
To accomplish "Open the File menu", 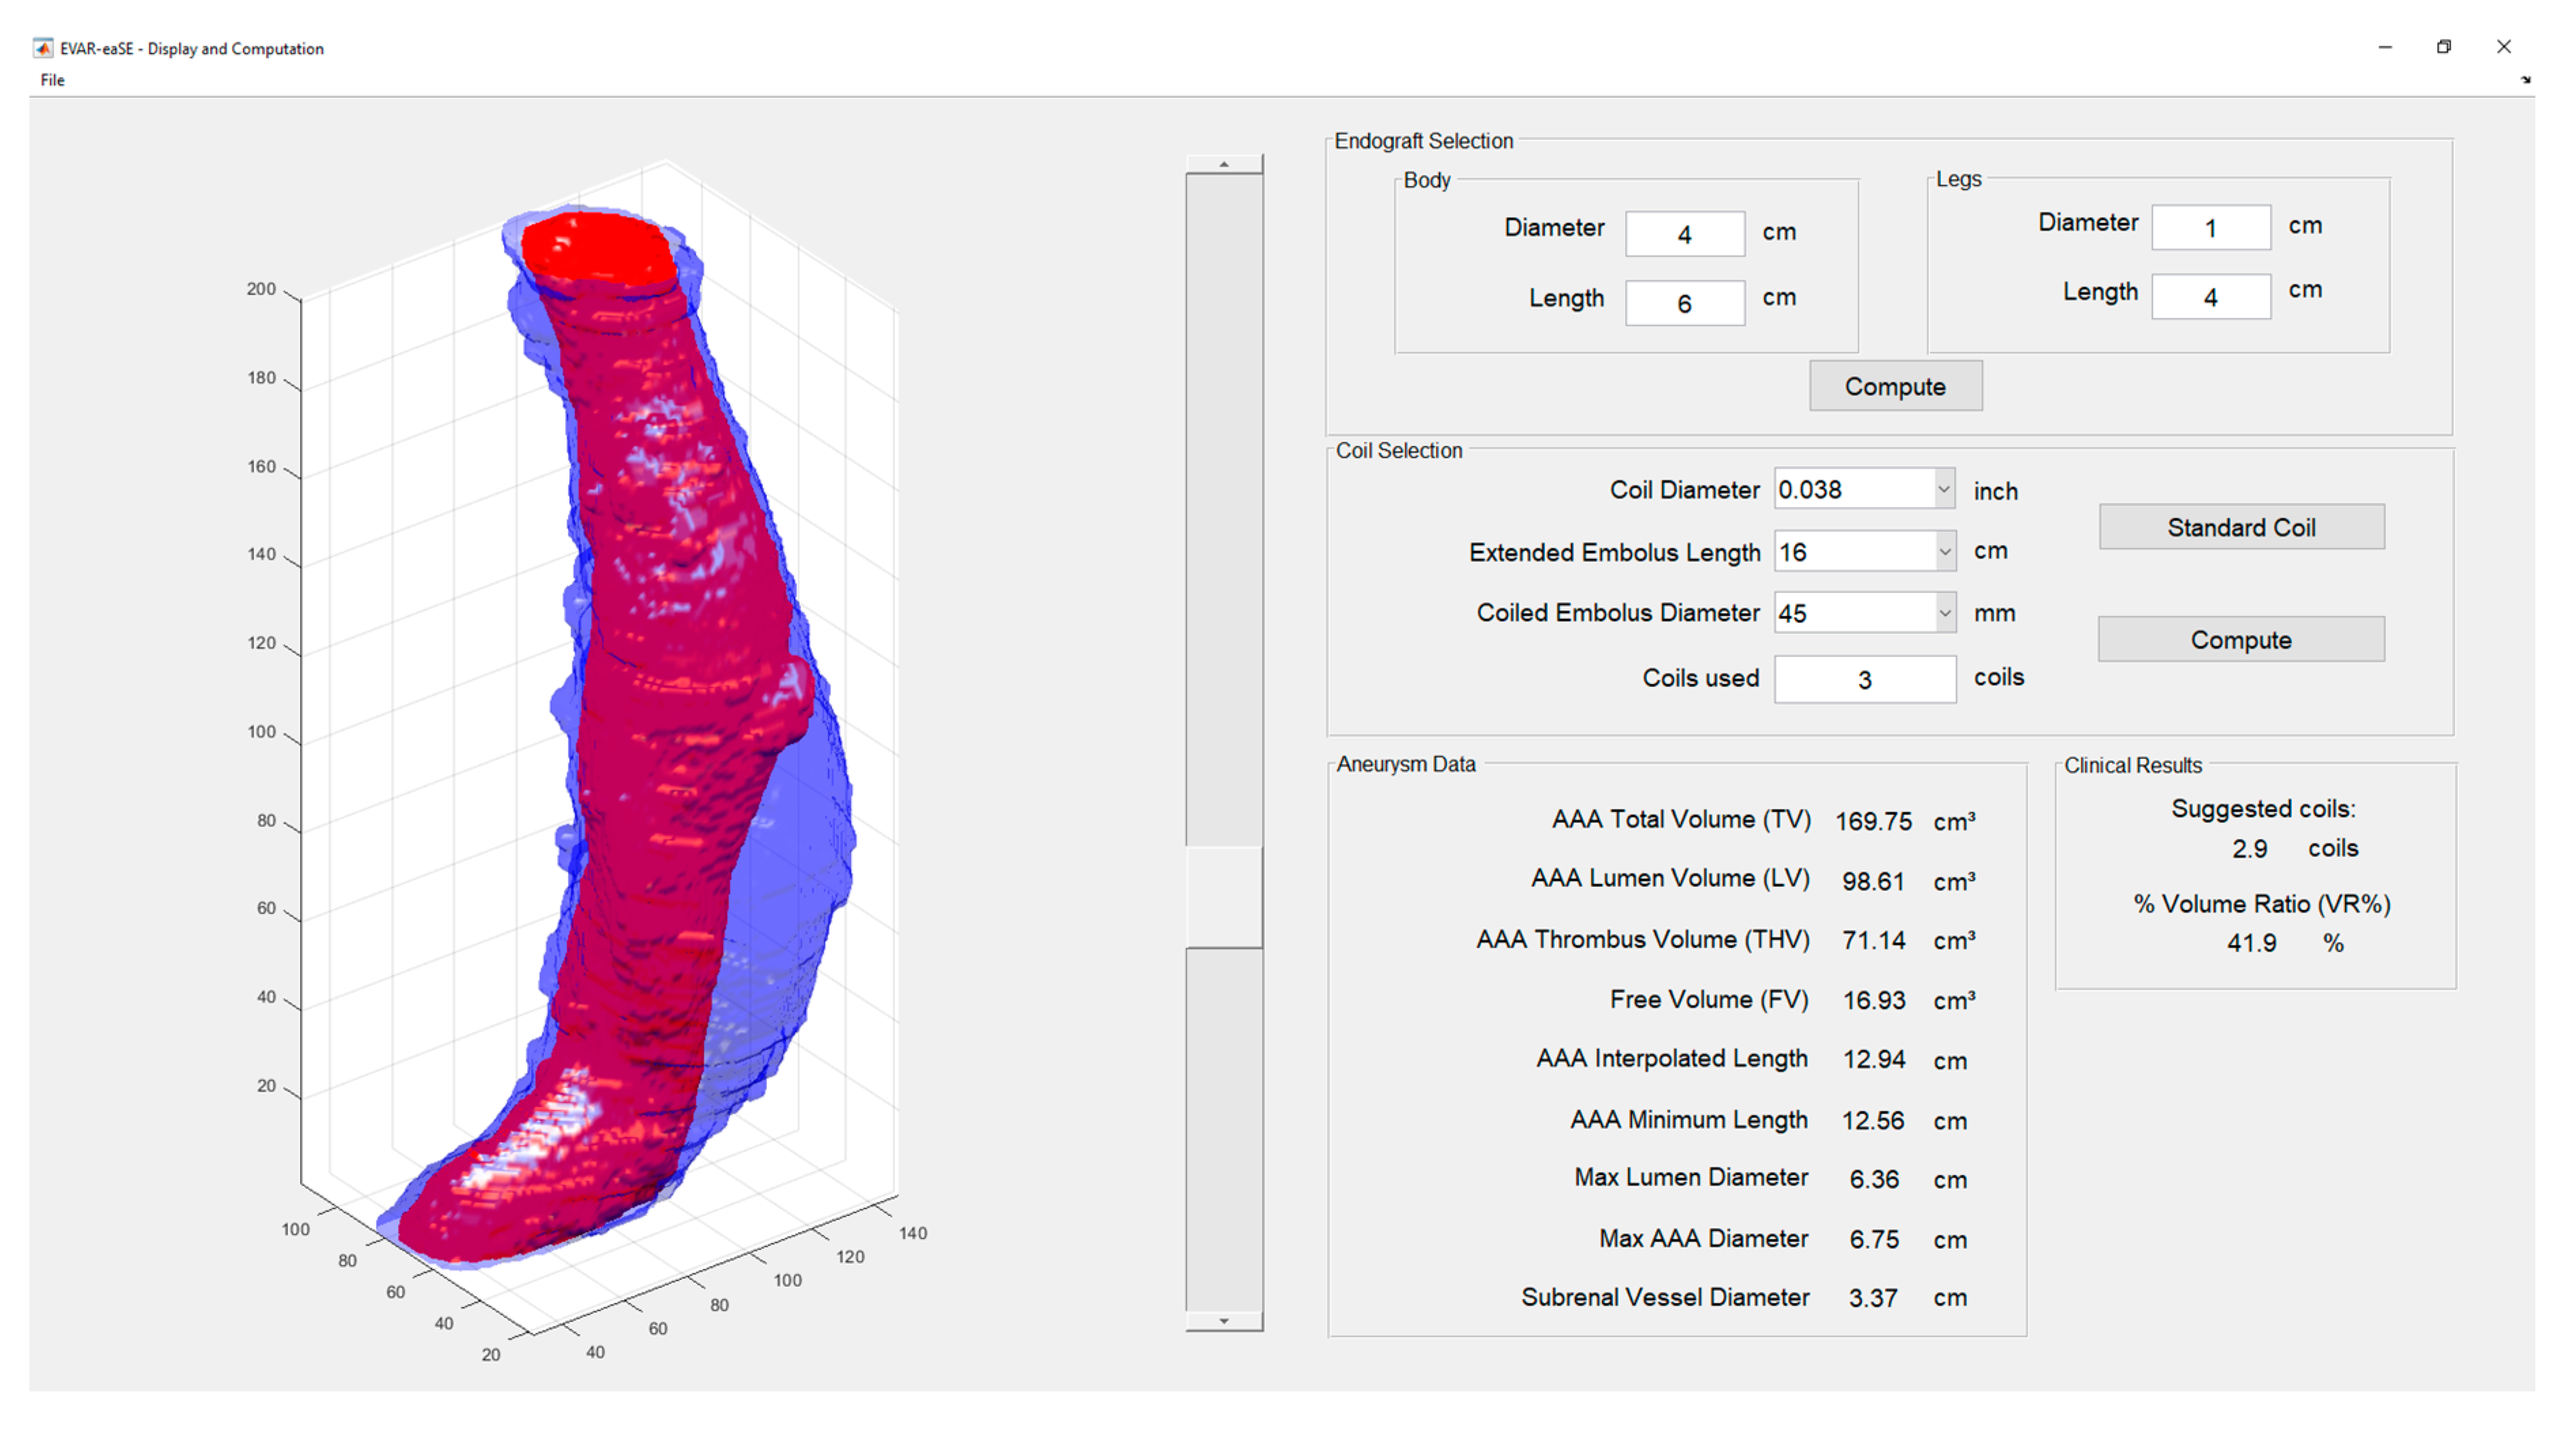I will [52, 80].
